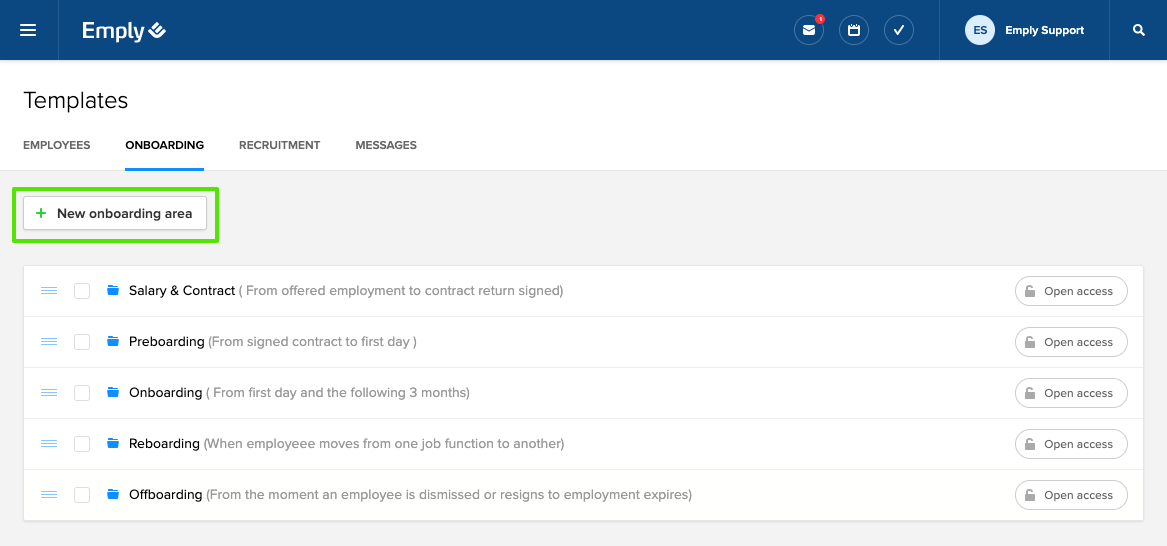1167x546 pixels.
Task: Check the Offboarding row checkbox
Action: coord(82,495)
